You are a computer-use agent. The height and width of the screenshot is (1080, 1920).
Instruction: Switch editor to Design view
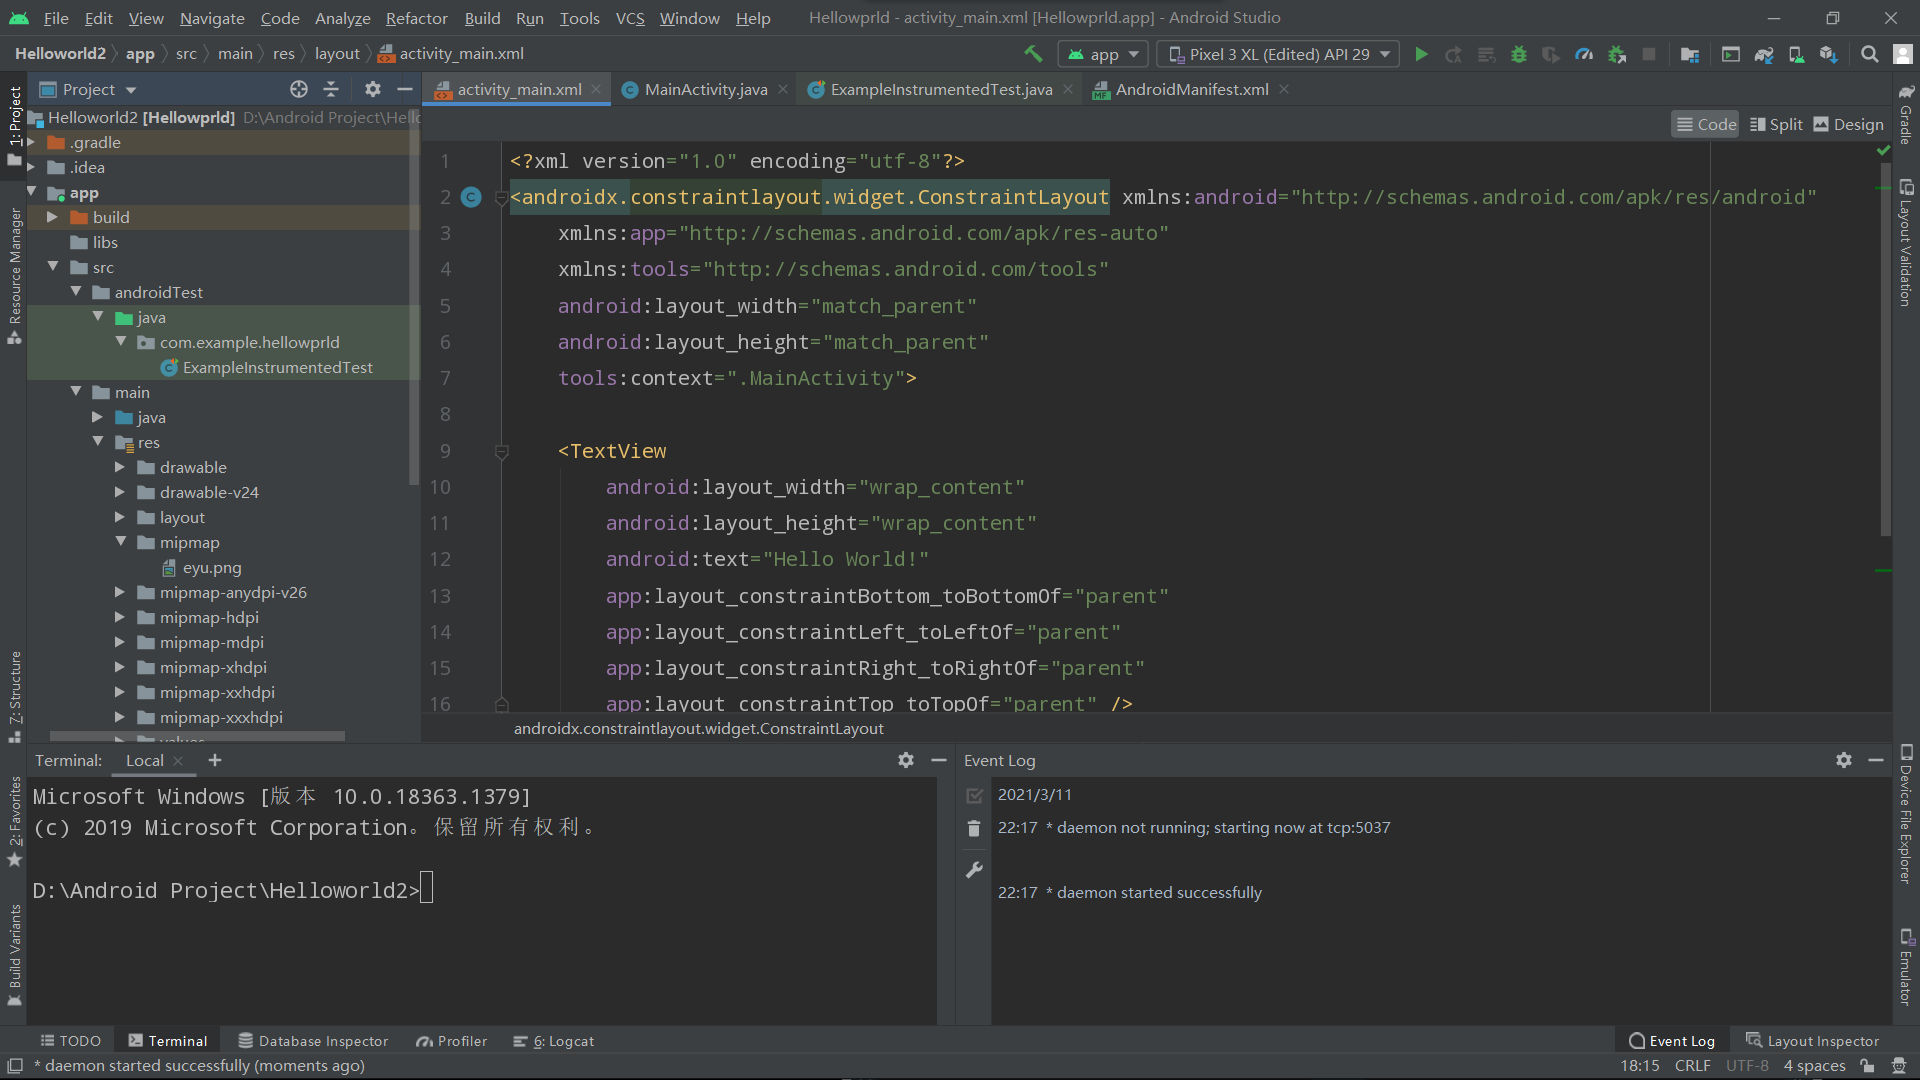click(x=1848, y=124)
